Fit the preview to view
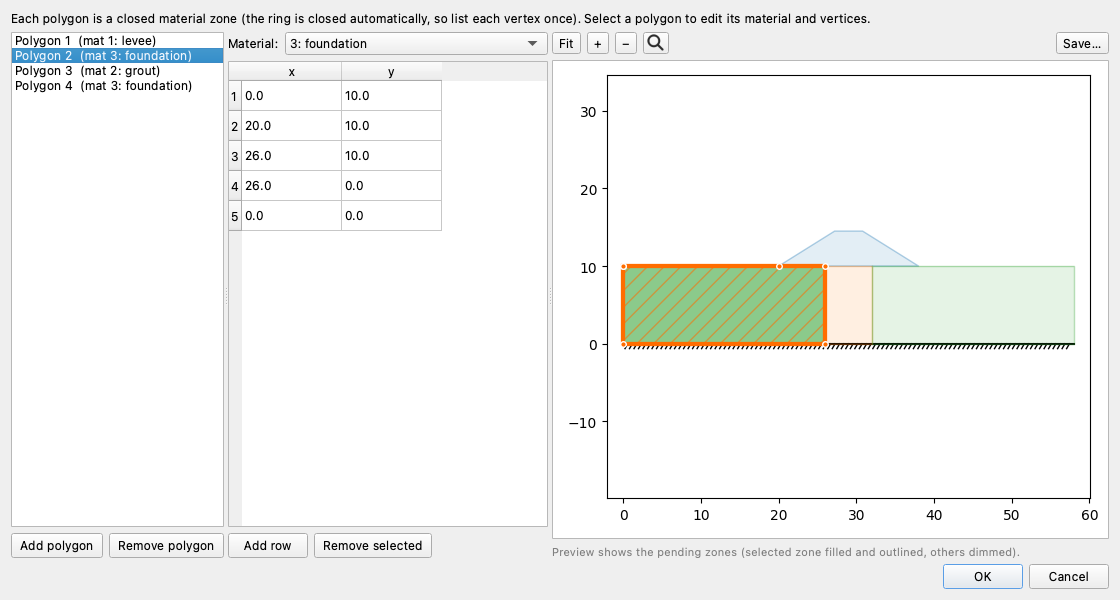This screenshot has width=1120, height=600. coord(566,44)
